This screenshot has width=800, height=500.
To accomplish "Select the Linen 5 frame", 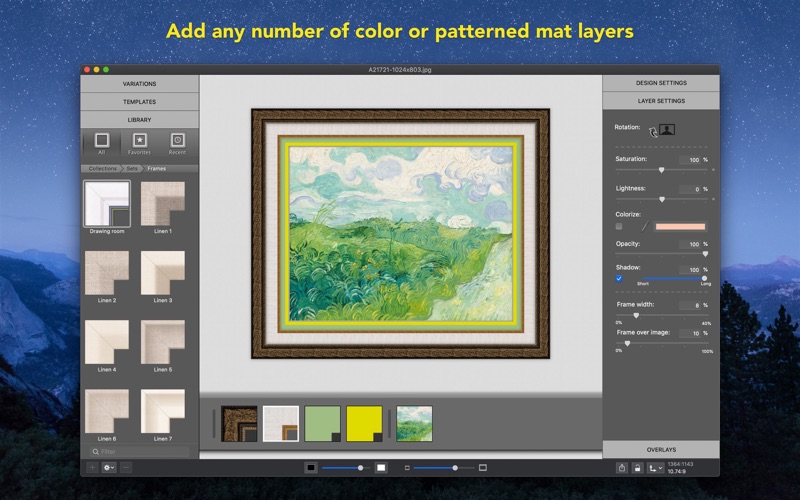I will click(x=163, y=342).
